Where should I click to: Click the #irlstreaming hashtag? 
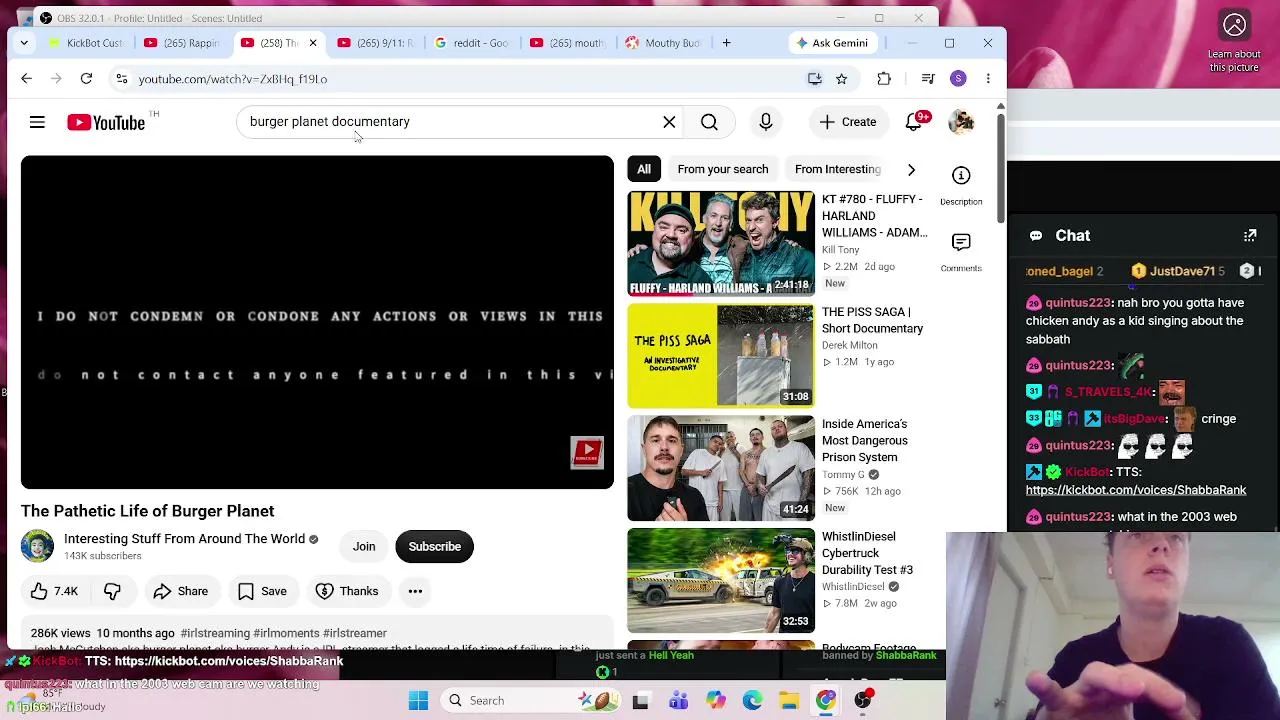pos(215,633)
